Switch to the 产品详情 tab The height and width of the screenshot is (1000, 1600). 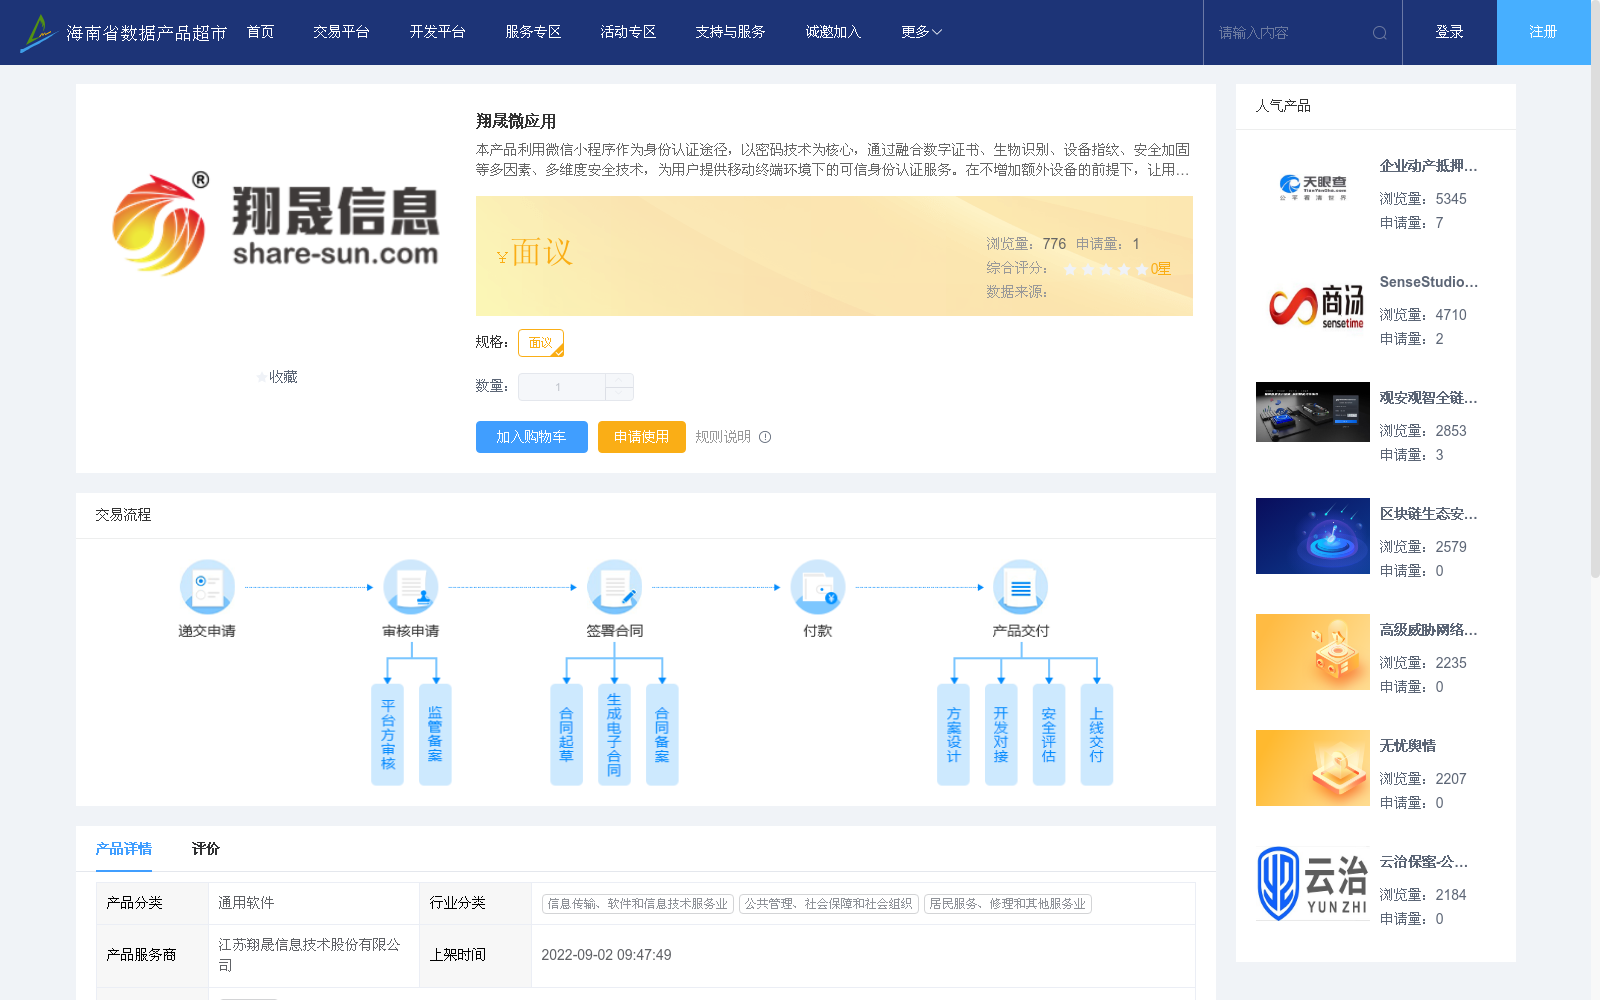pyautogui.click(x=124, y=848)
